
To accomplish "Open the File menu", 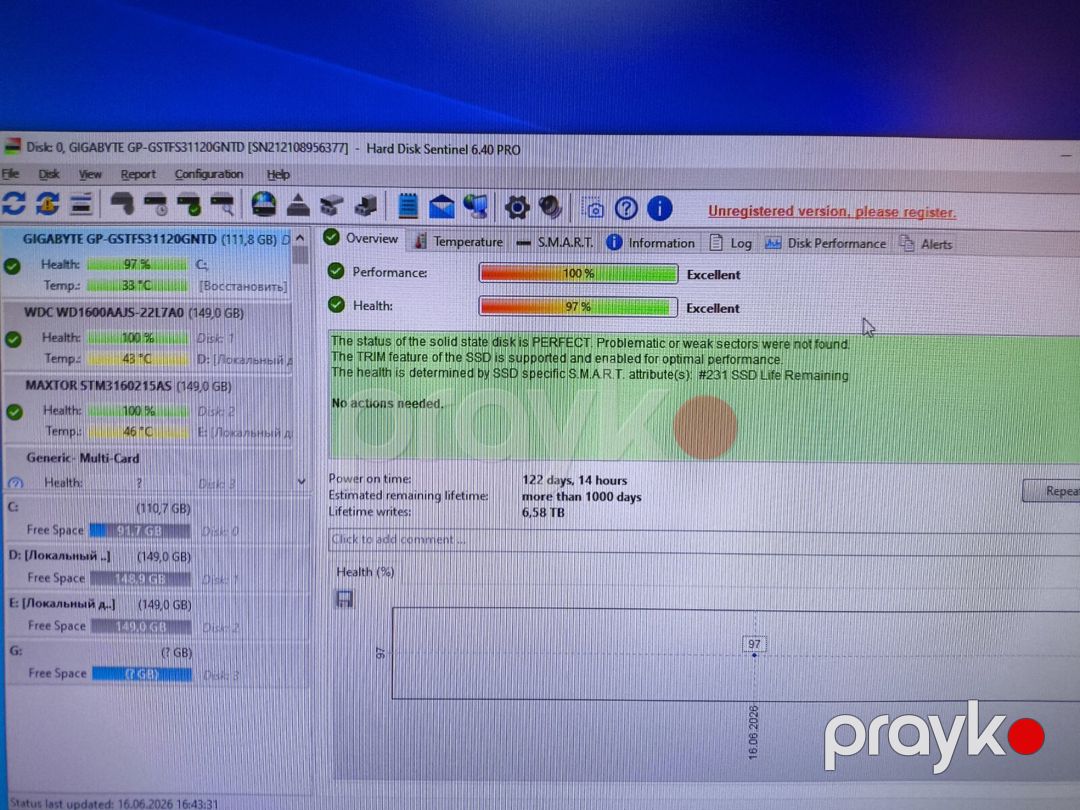I will point(10,174).
